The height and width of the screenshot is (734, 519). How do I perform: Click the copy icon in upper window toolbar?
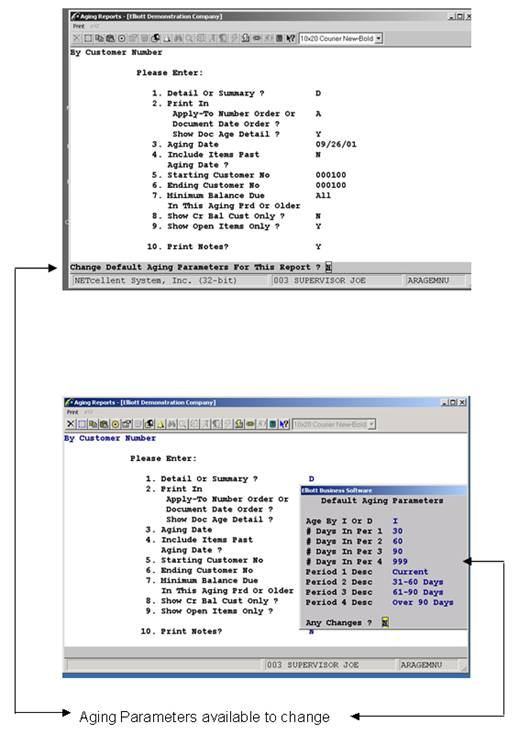coord(99,38)
